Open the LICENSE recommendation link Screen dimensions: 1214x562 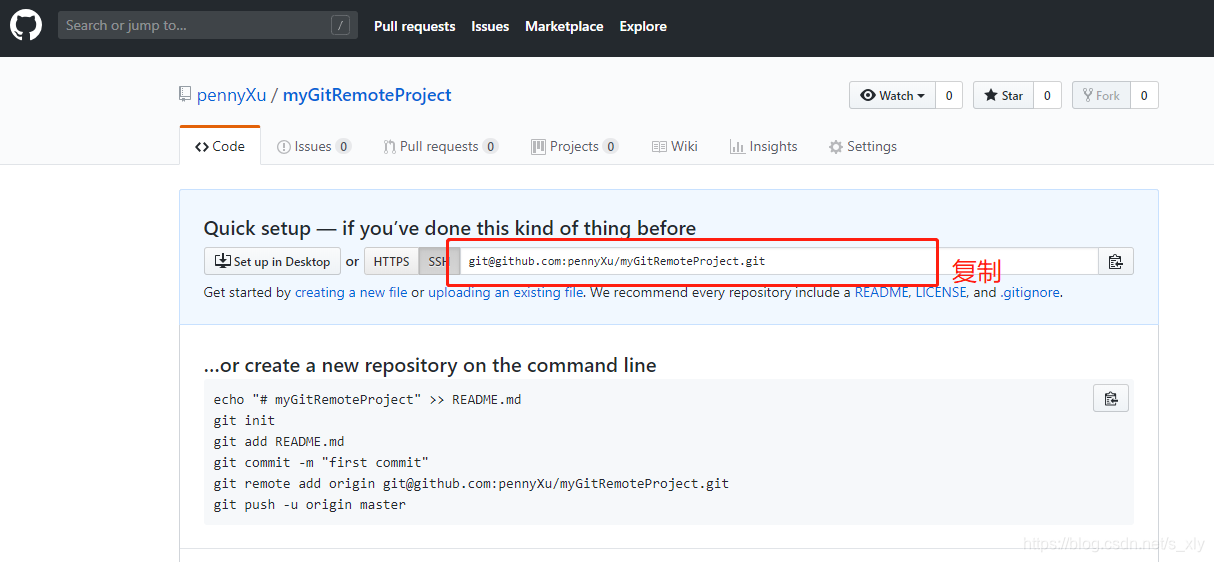tap(941, 293)
